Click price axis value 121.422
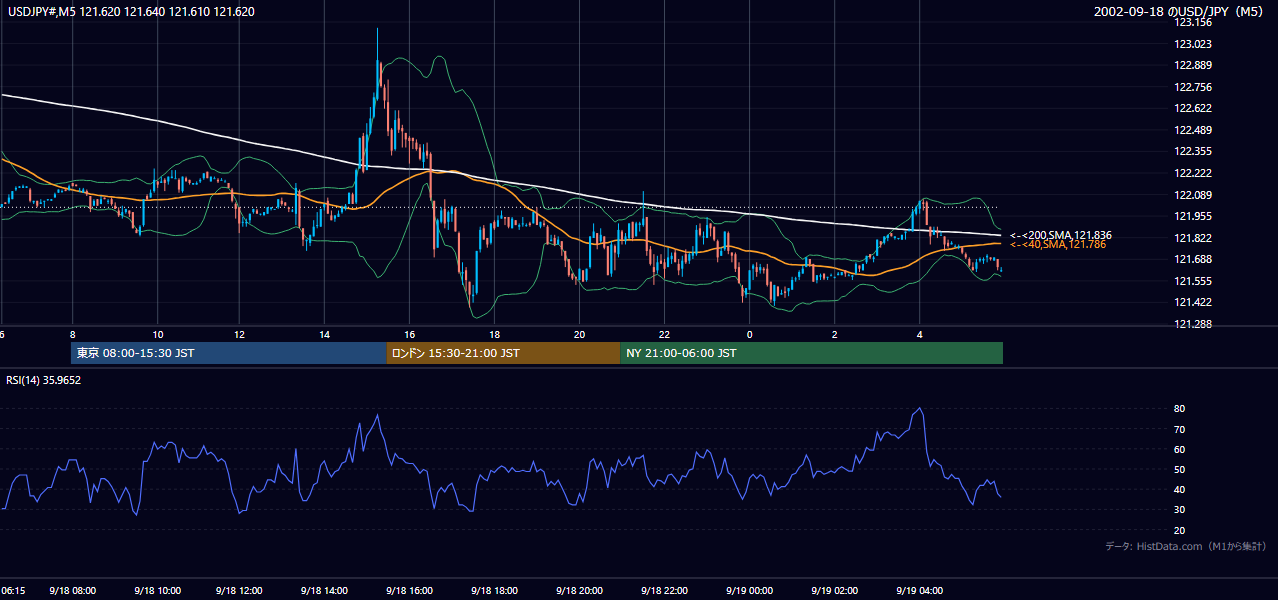Screen dimensions: 1278x600 [x=1193, y=302]
